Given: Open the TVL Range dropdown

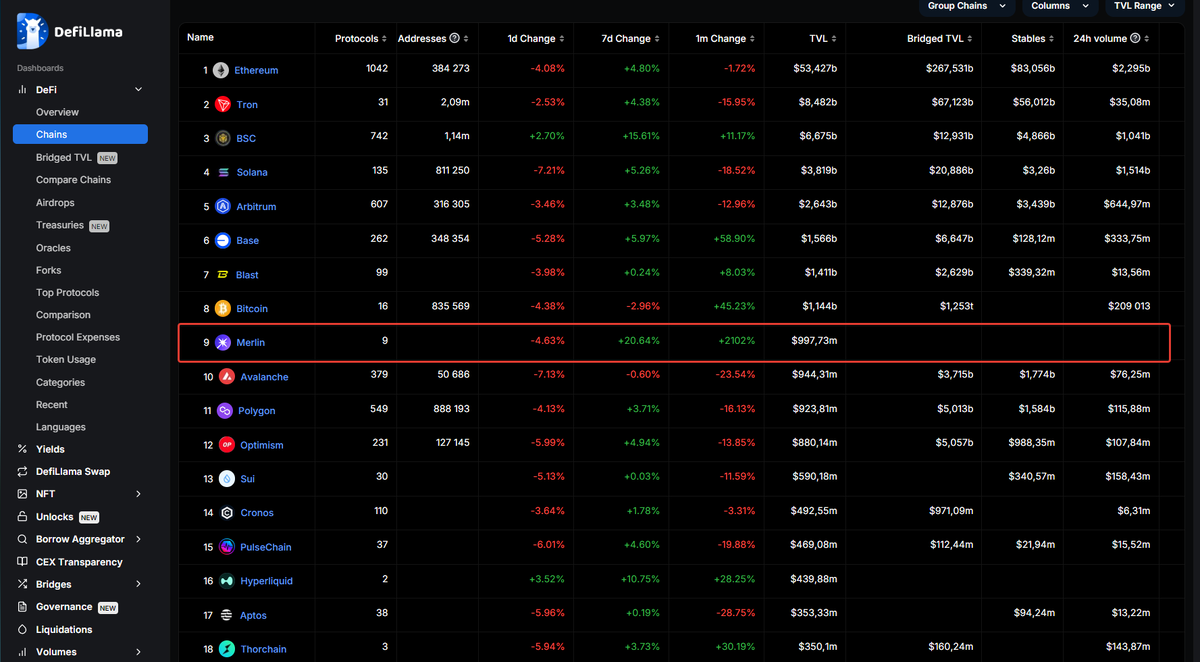Looking at the screenshot, I should pos(1143,6).
